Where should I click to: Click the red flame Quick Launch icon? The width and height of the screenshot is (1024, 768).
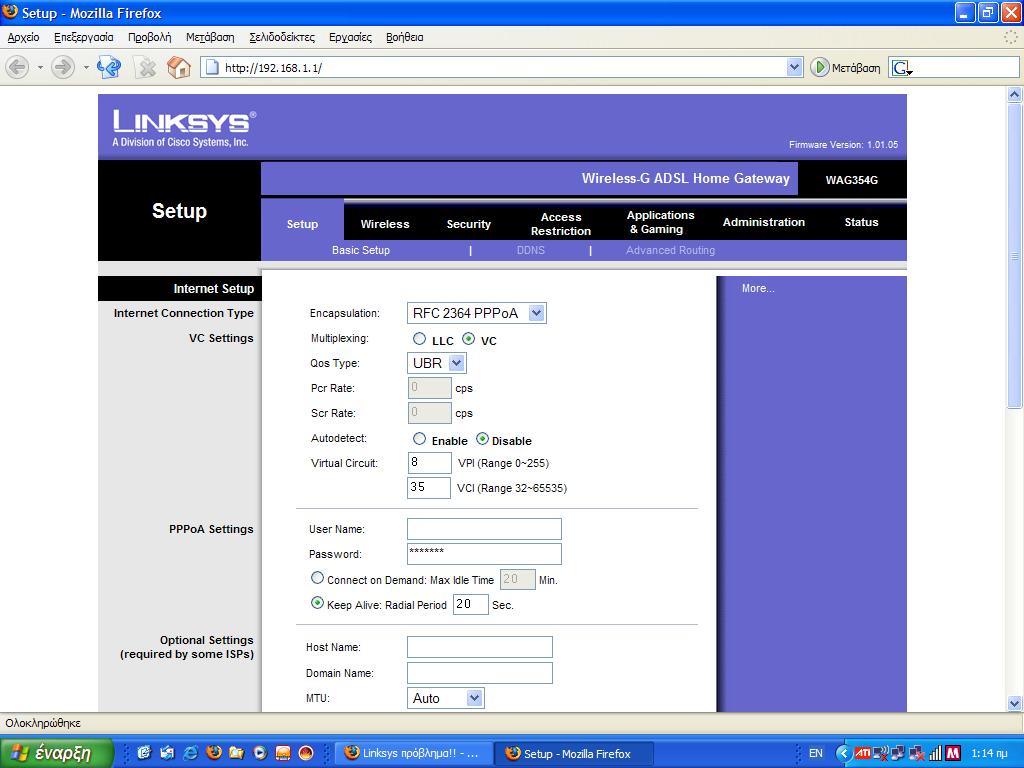coord(306,753)
